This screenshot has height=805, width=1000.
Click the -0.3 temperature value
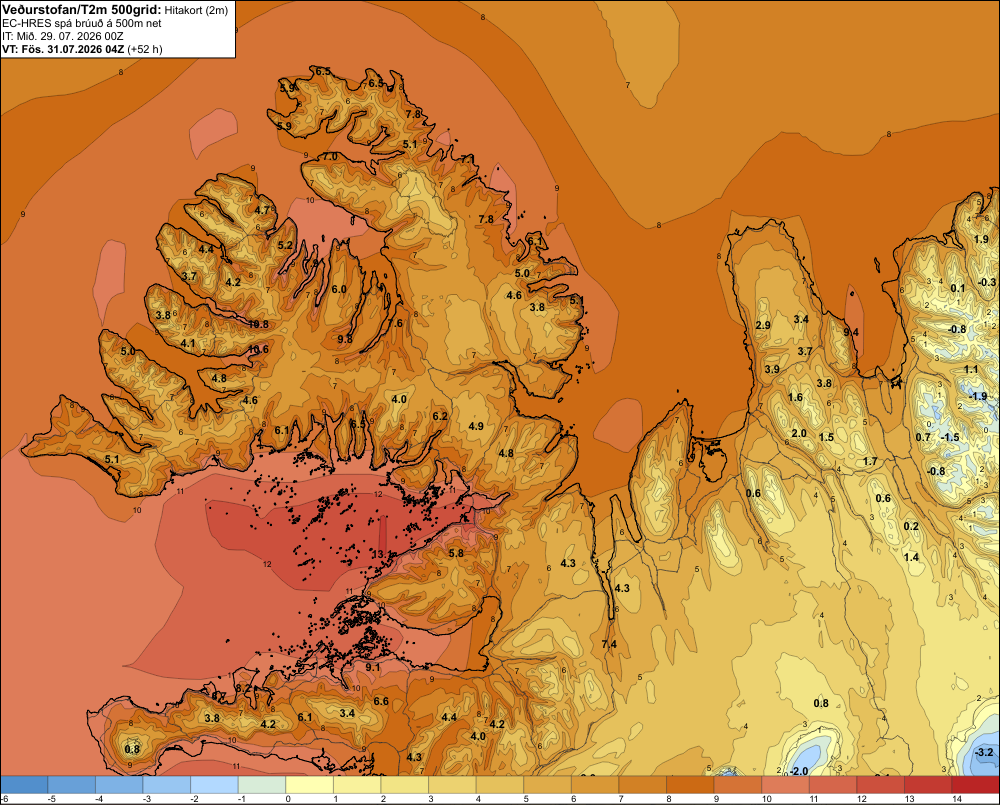(987, 282)
